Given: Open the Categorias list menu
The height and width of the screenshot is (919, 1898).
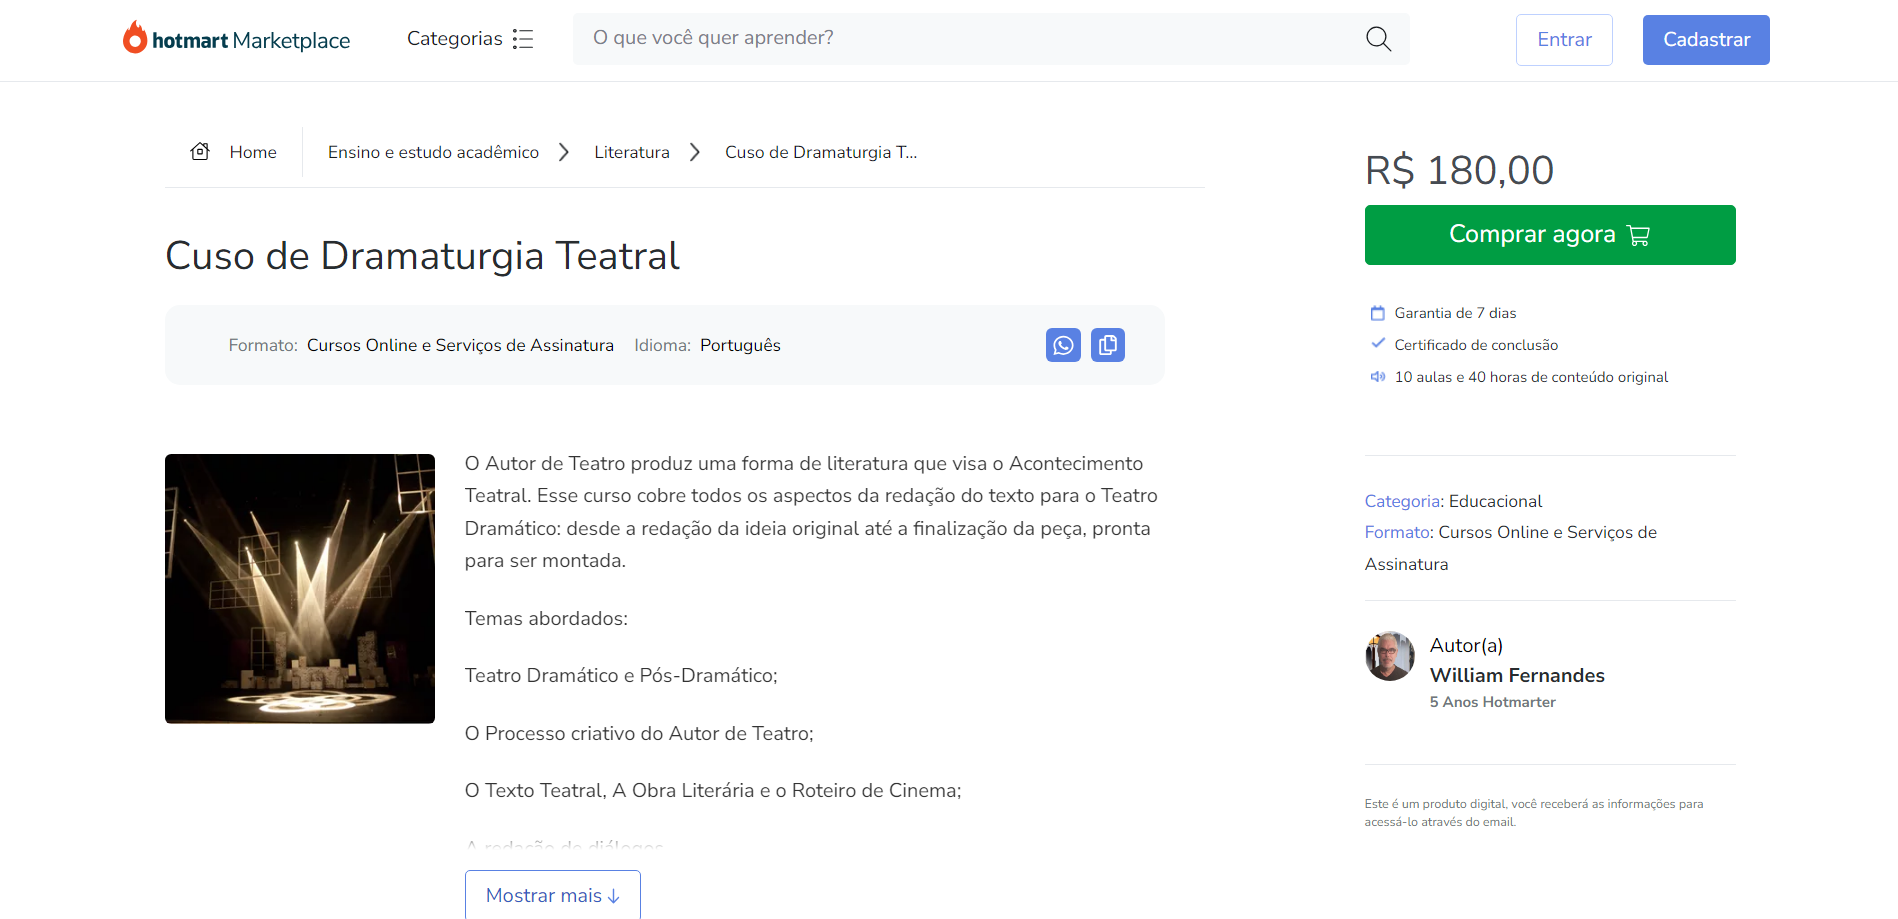Looking at the screenshot, I should click(470, 39).
